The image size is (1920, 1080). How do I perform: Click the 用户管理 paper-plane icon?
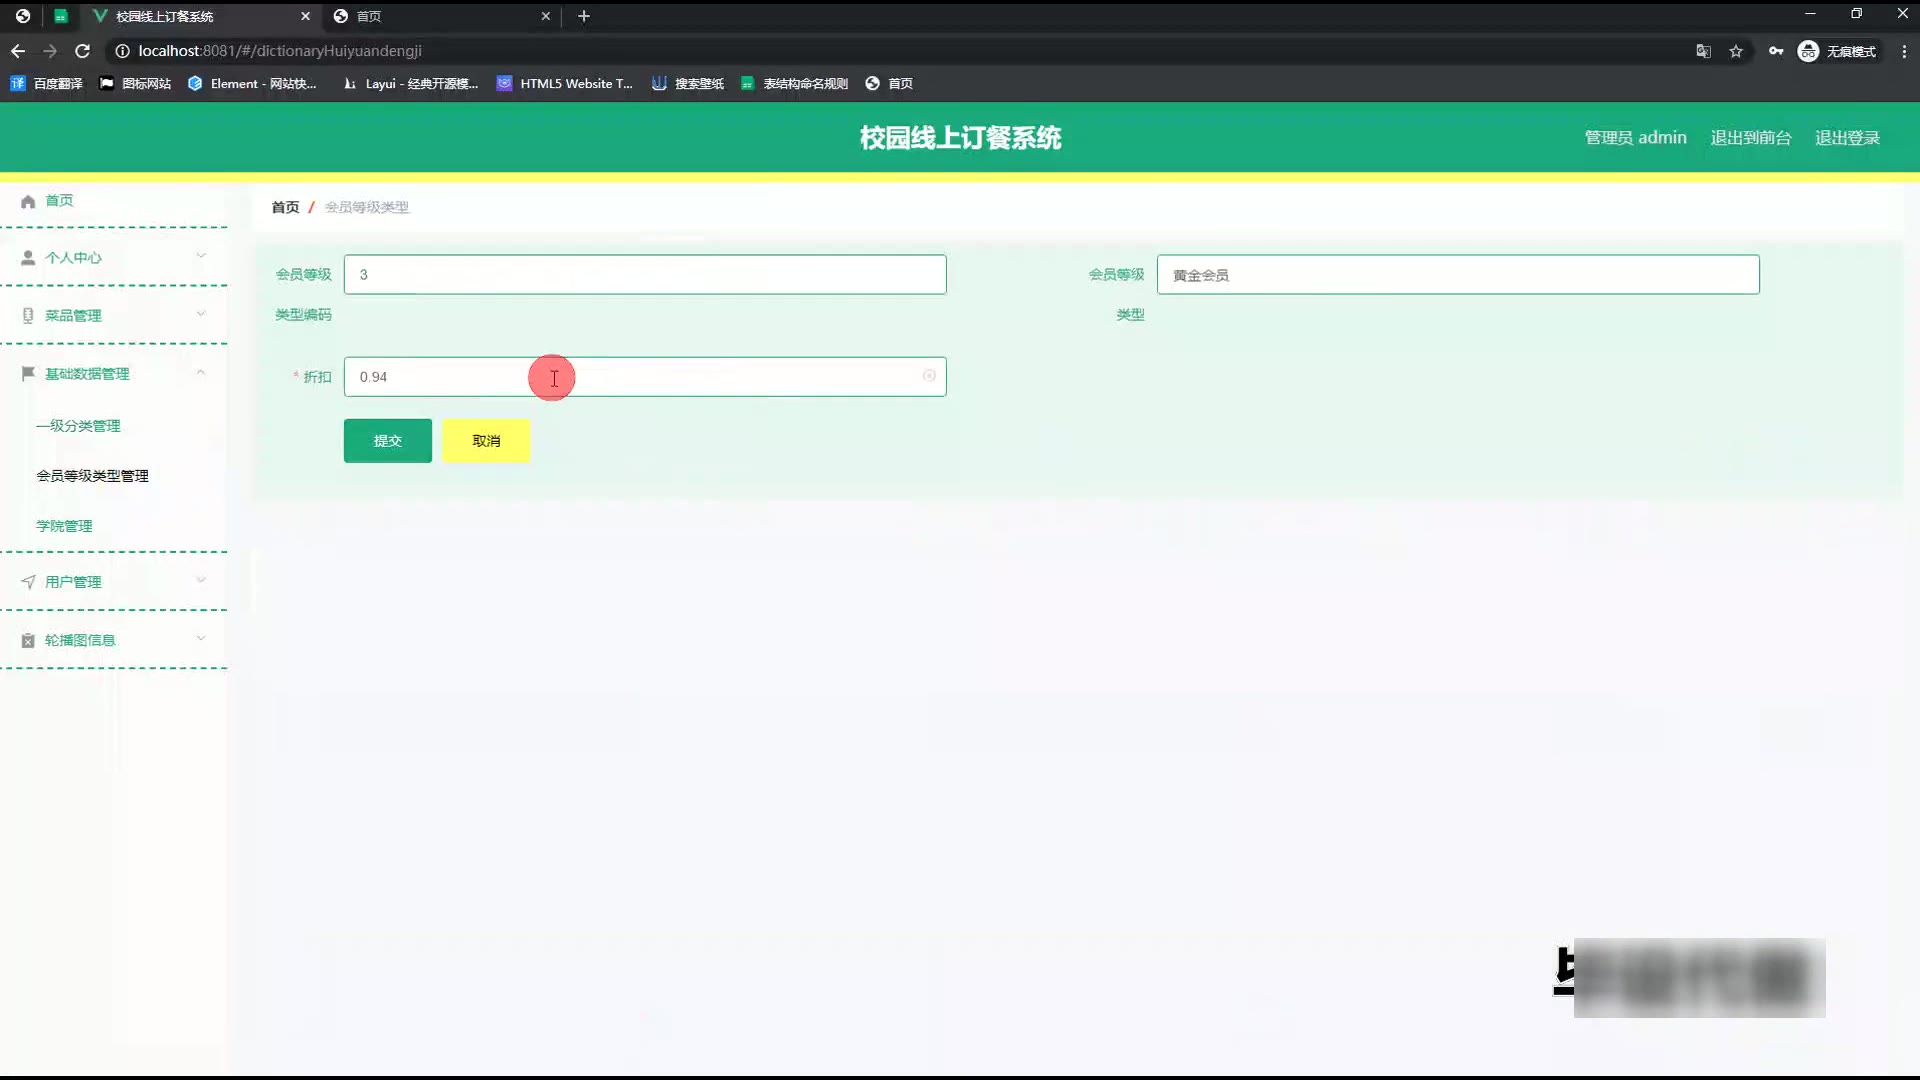[28, 582]
